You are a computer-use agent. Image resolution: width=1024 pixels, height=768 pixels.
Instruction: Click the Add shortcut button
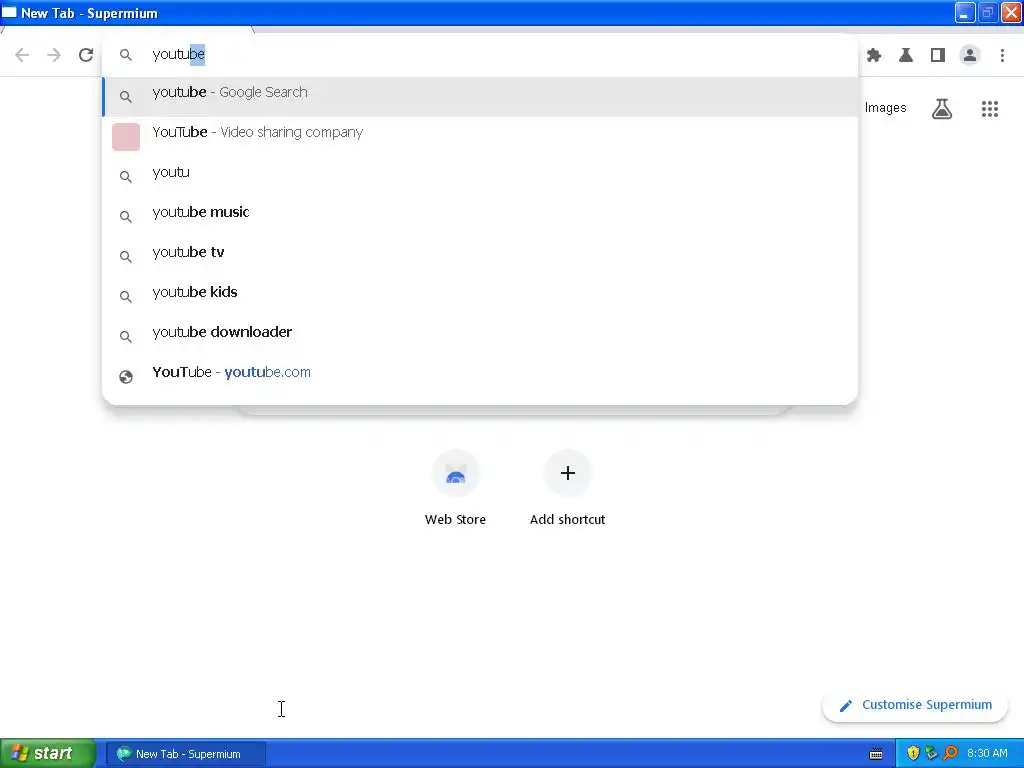click(x=568, y=488)
